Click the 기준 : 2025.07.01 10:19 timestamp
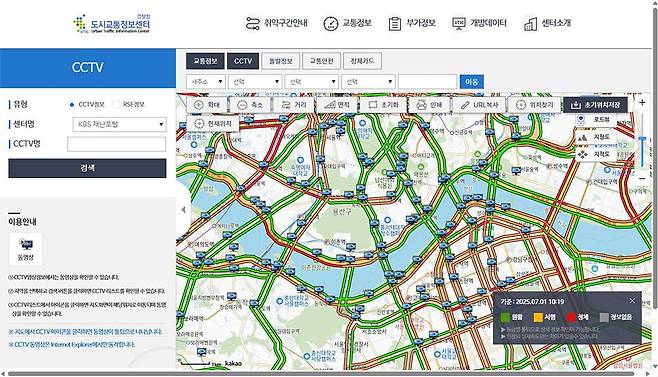The width and height of the screenshot is (658, 377). (532, 301)
